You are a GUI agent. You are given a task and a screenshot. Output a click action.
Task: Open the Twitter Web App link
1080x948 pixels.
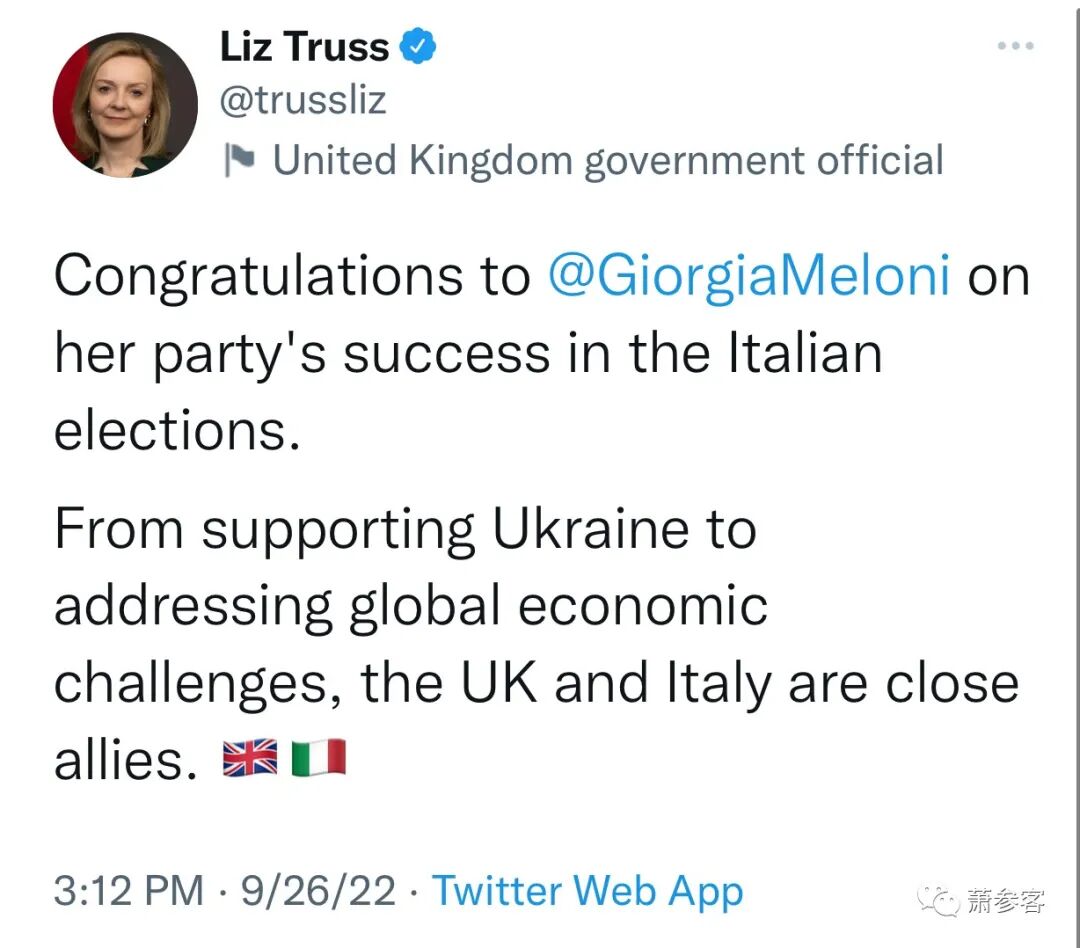[587, 891]
